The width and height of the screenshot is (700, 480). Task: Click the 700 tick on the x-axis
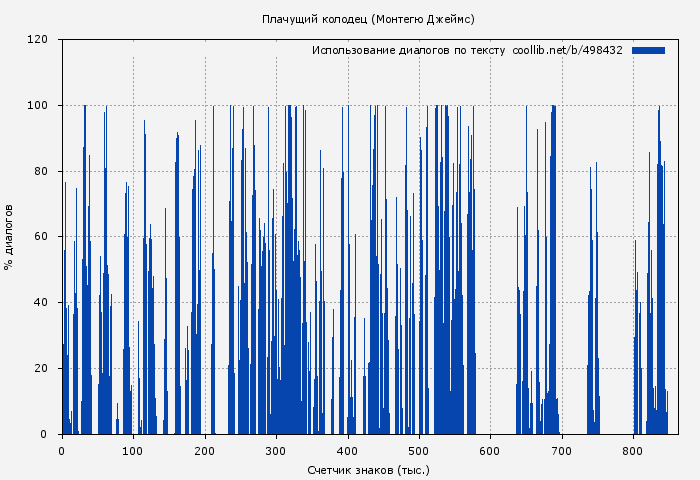[561, 451]
